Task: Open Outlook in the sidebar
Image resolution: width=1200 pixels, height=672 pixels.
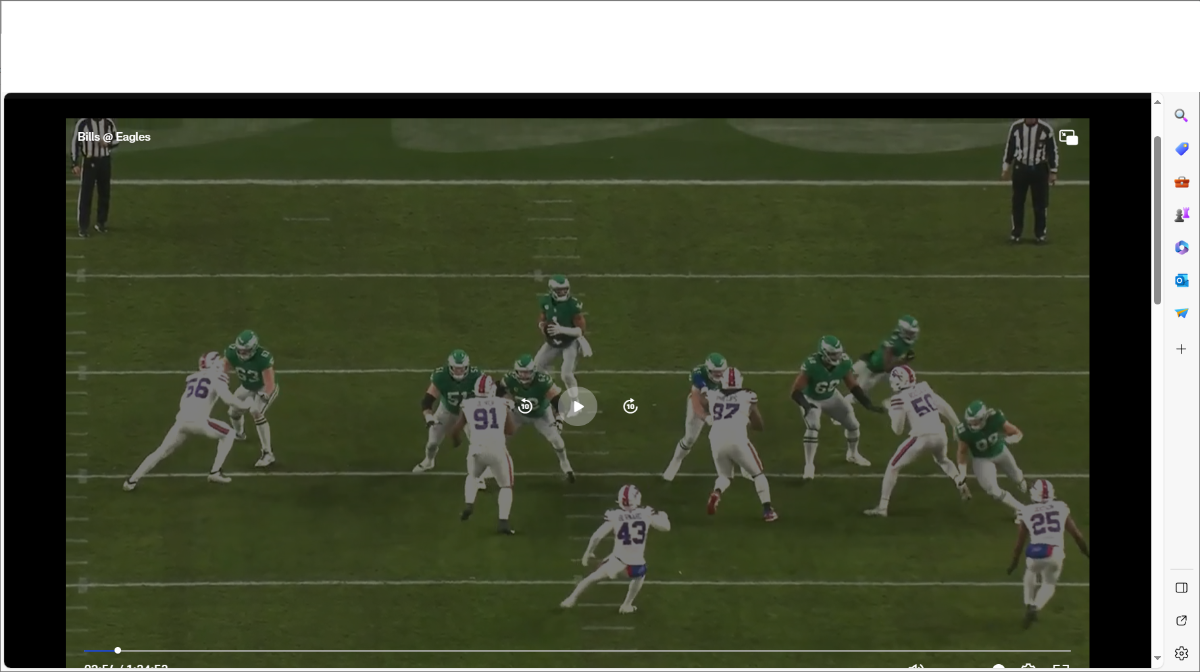Action: (1181, 281)
